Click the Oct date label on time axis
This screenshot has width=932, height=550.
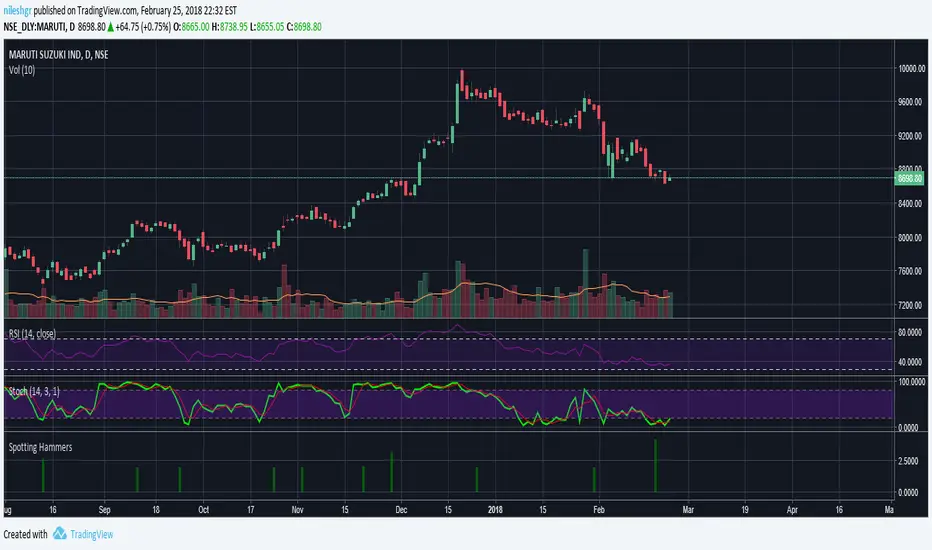click(x=203, y=510)
